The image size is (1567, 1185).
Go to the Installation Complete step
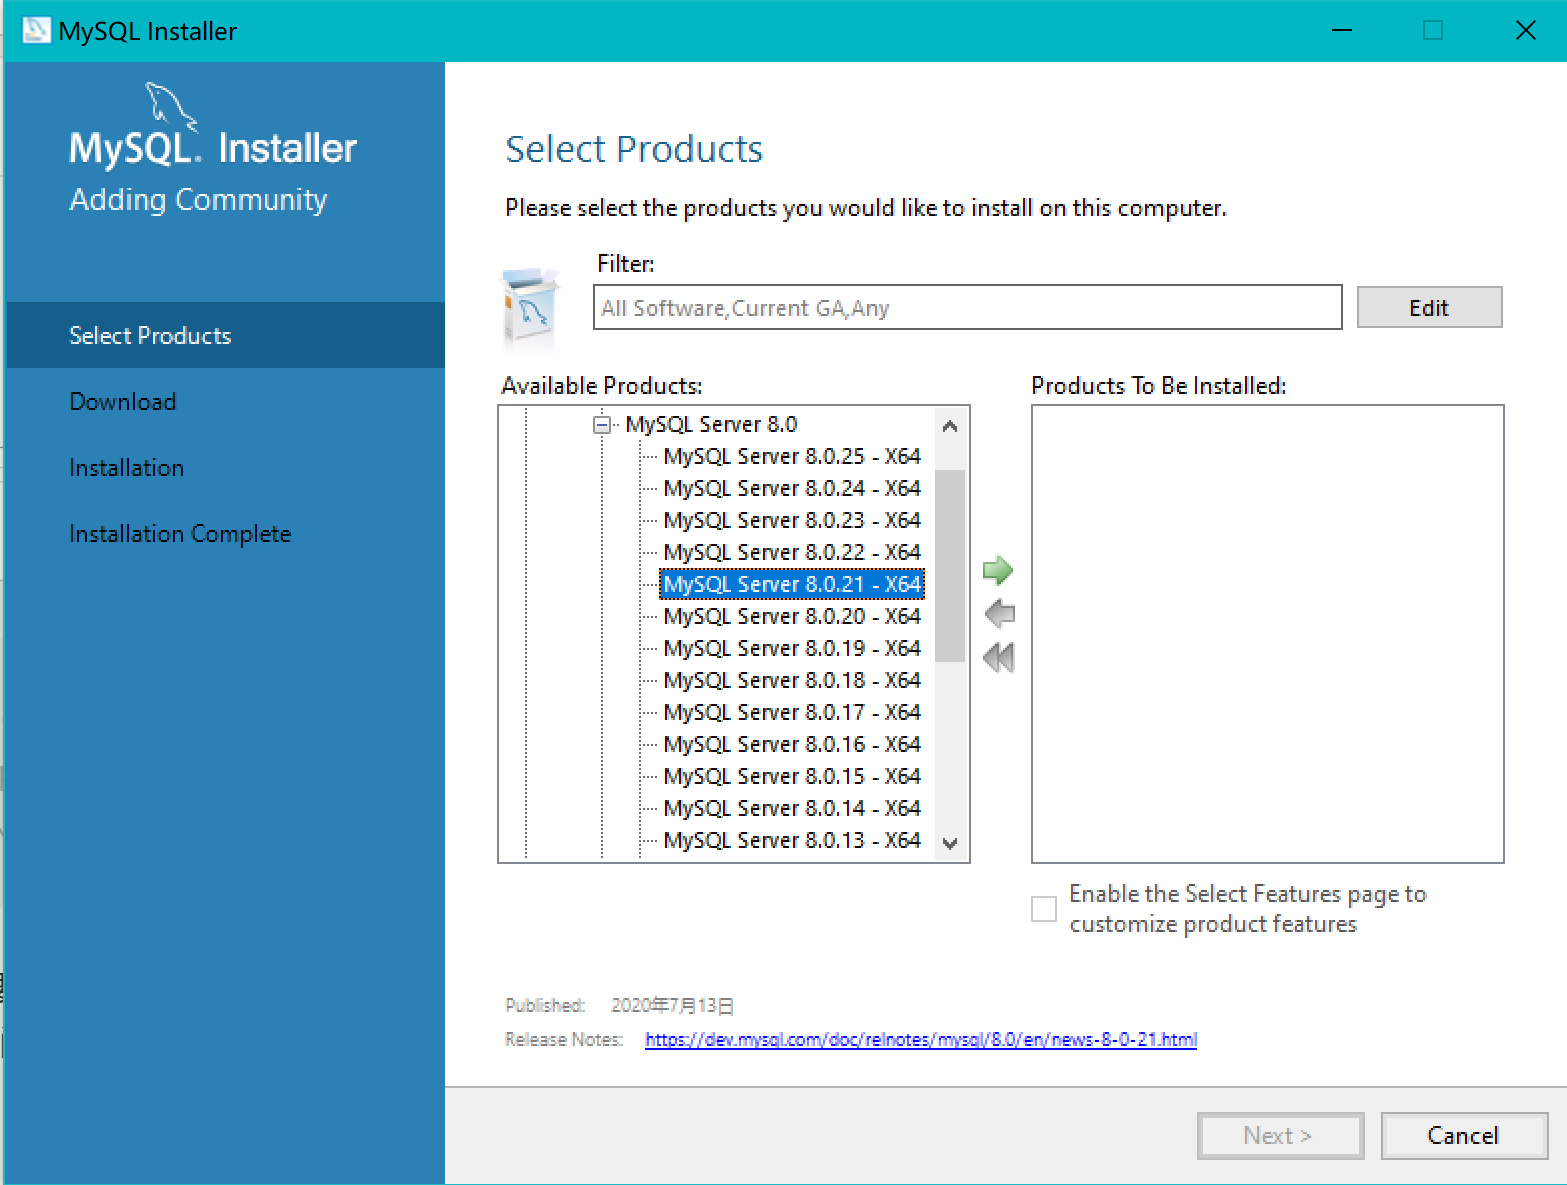tap(180, 533)
